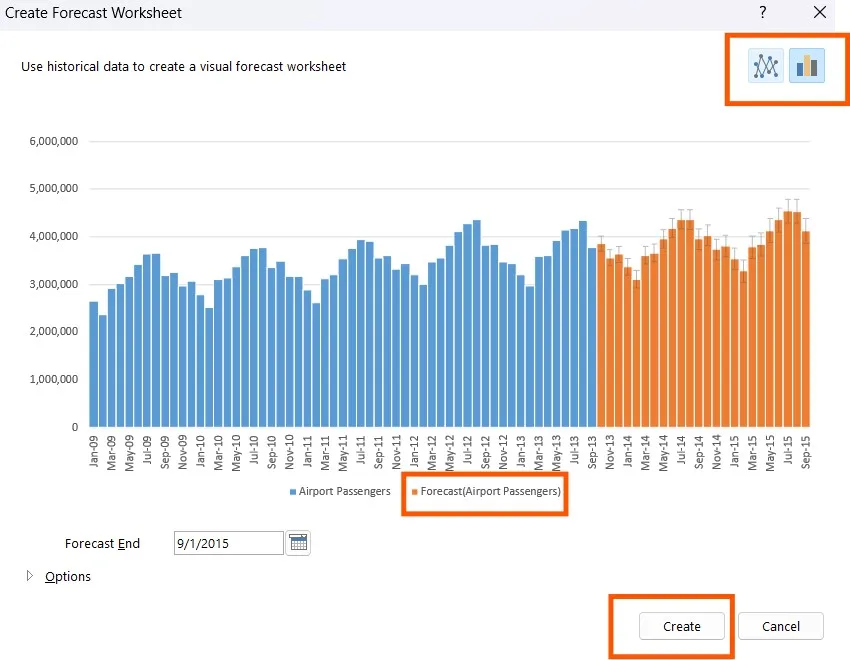
Task: Select the Forecast(Airport Passengers) legend label
Action: point(490,491)
